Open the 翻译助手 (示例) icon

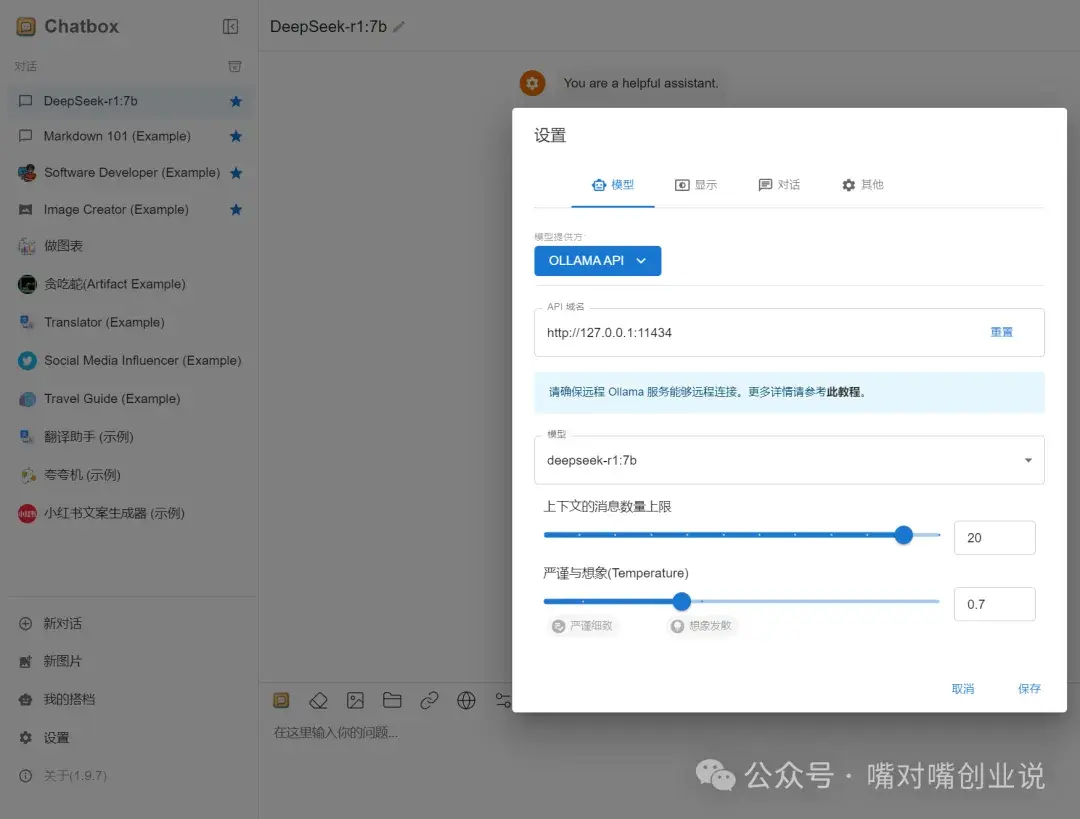[26, 436]
